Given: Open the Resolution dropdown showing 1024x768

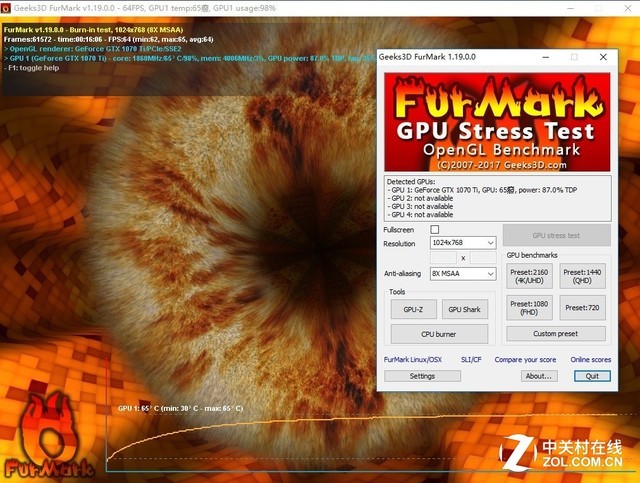Looking at the screenshot, I should coord(463,243).
